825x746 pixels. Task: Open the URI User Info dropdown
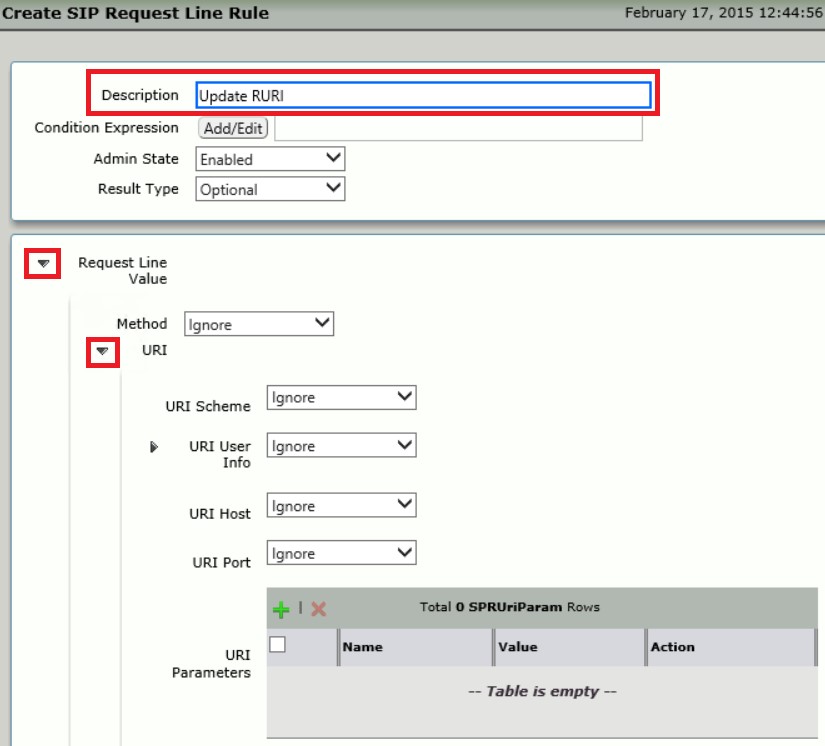(x=341, y=446)
